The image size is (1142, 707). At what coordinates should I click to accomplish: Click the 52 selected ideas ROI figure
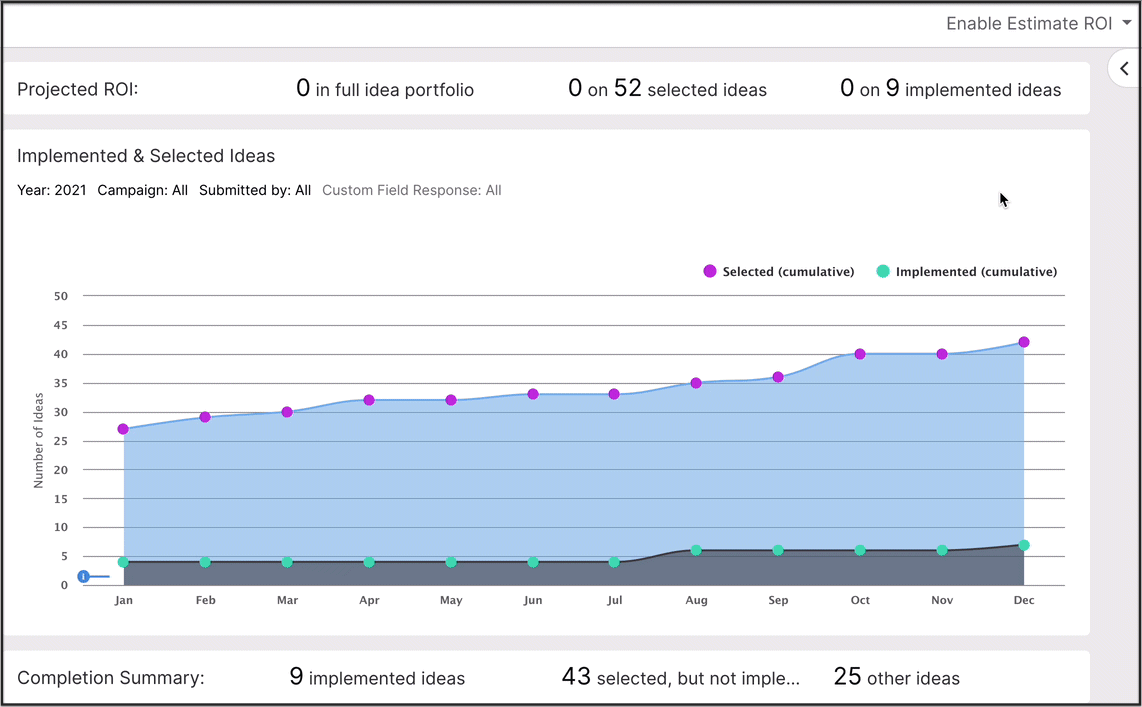(x=667, y=89)
